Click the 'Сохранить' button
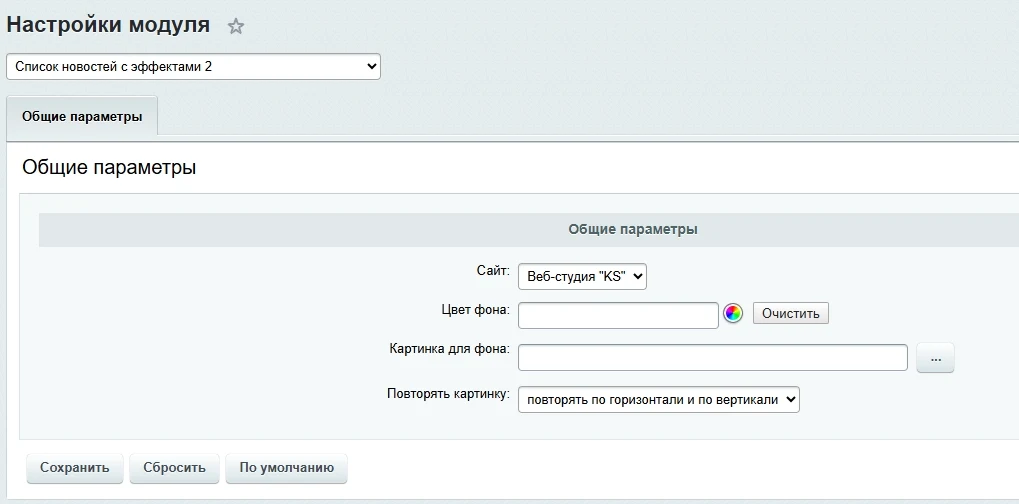This screenshot has width=1019, height=504. click(75, 468)
